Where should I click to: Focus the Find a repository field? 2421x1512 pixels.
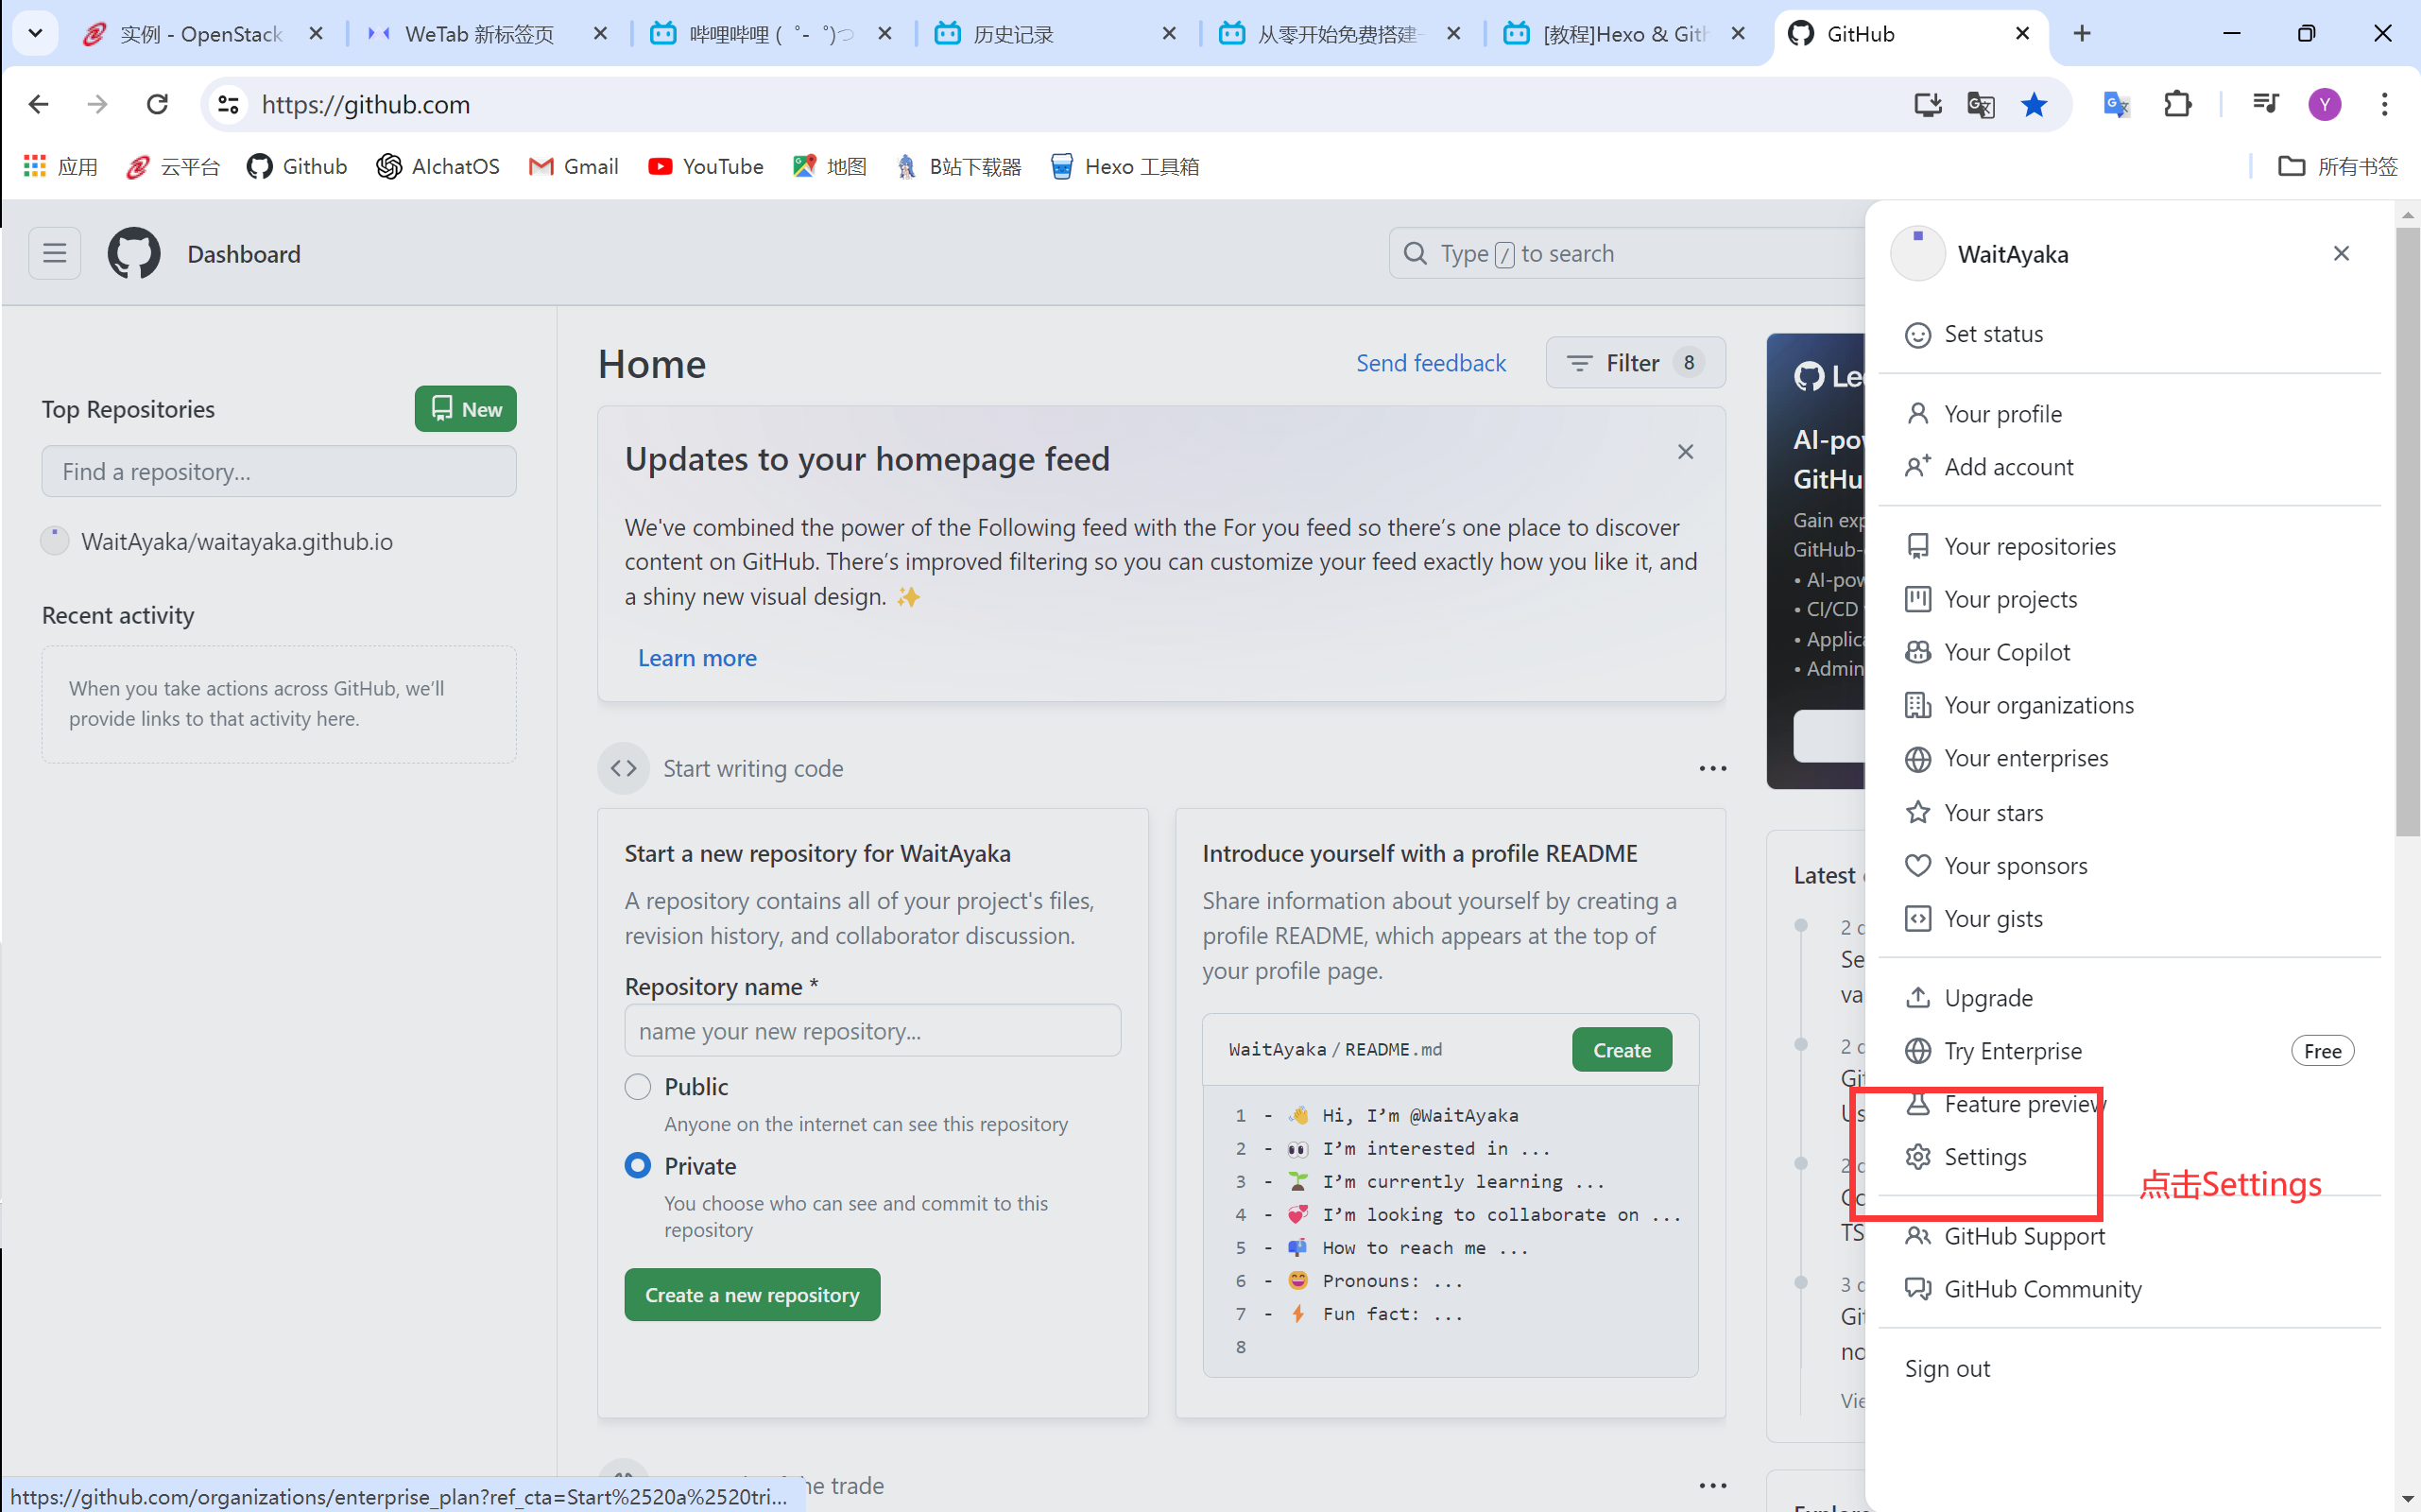click(278, 471)
